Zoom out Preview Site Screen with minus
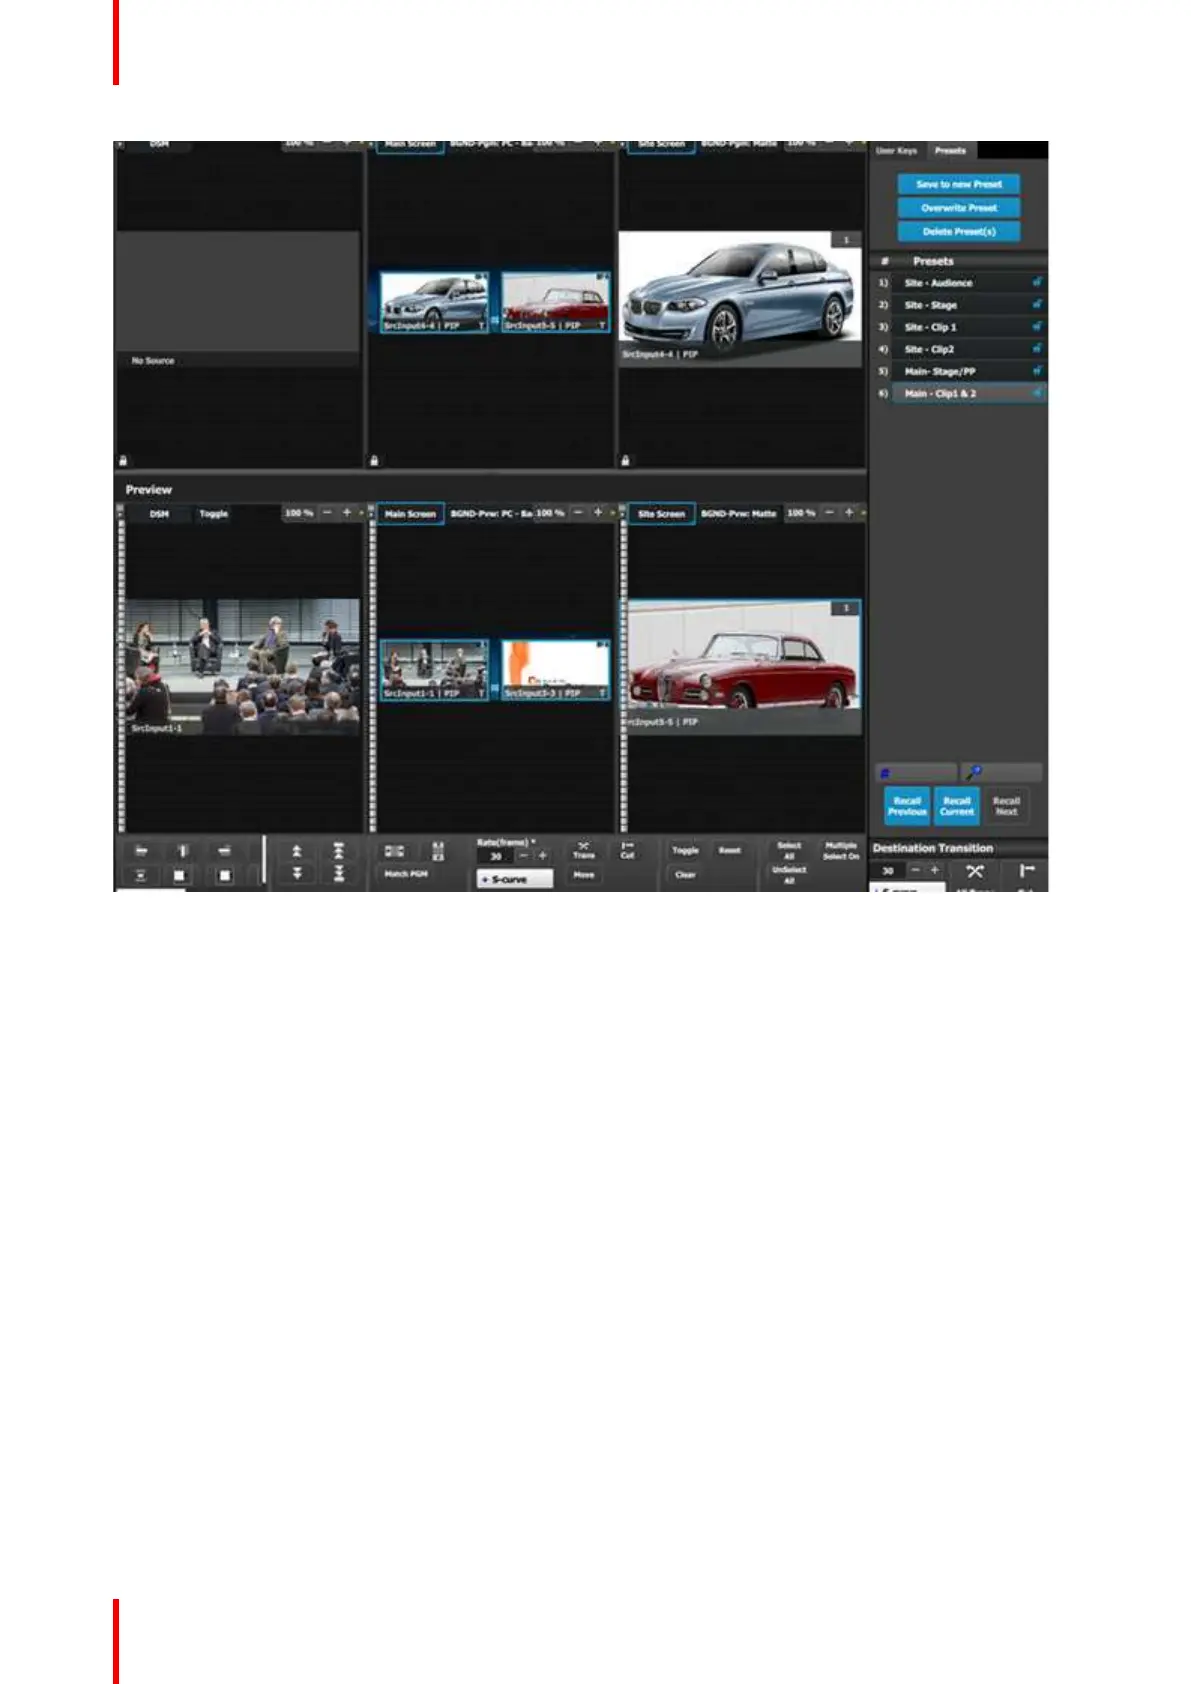 point(829,513)
